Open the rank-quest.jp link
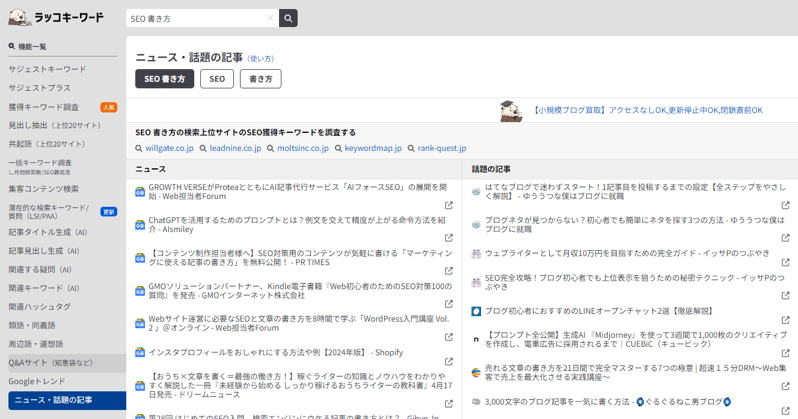This screenshot has width=798, height=419. [442, 149]
